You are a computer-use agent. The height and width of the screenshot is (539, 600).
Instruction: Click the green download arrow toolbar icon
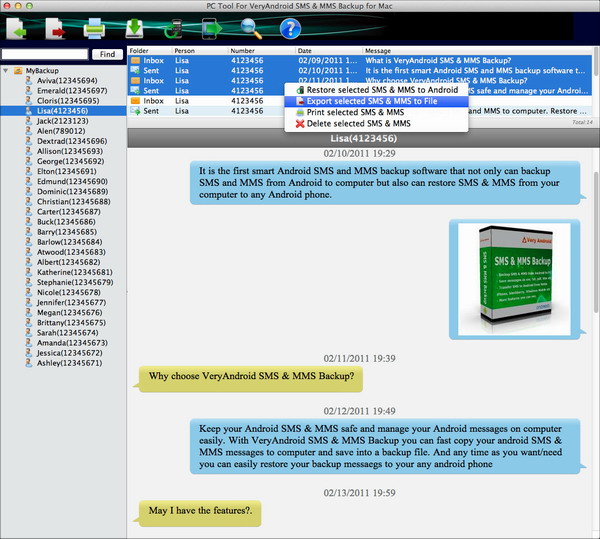pyautogui.click(x=134, y=28)
